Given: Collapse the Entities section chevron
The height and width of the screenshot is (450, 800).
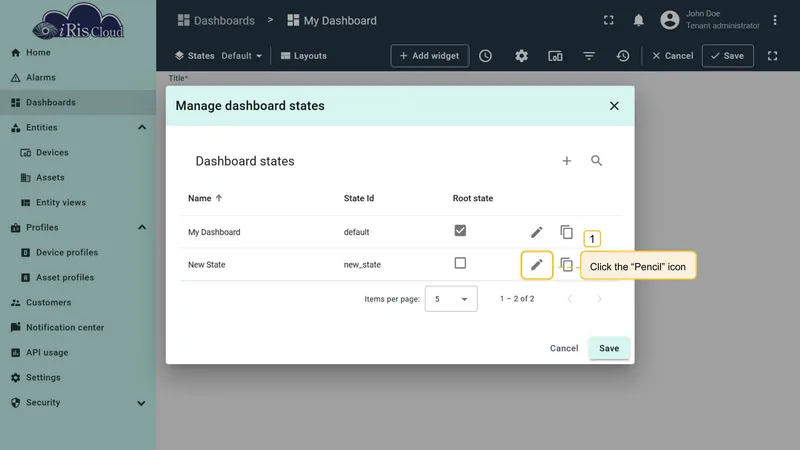Looking at the screenshot, I should tap(142, 128).
